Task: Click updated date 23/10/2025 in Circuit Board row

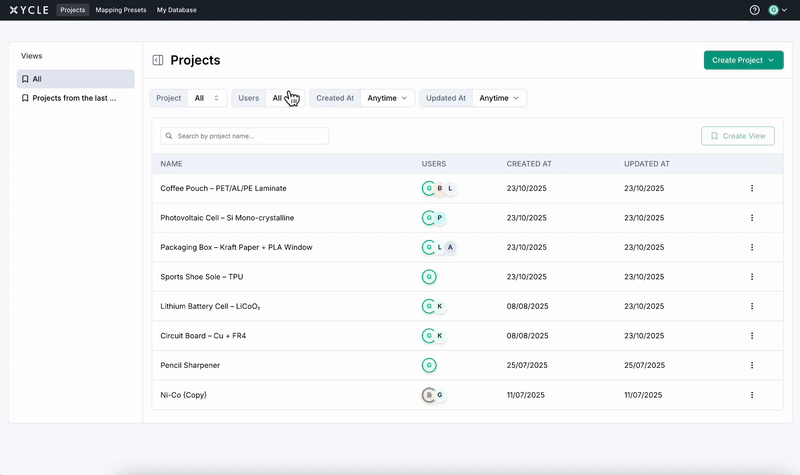Action: tap(644, 336)
